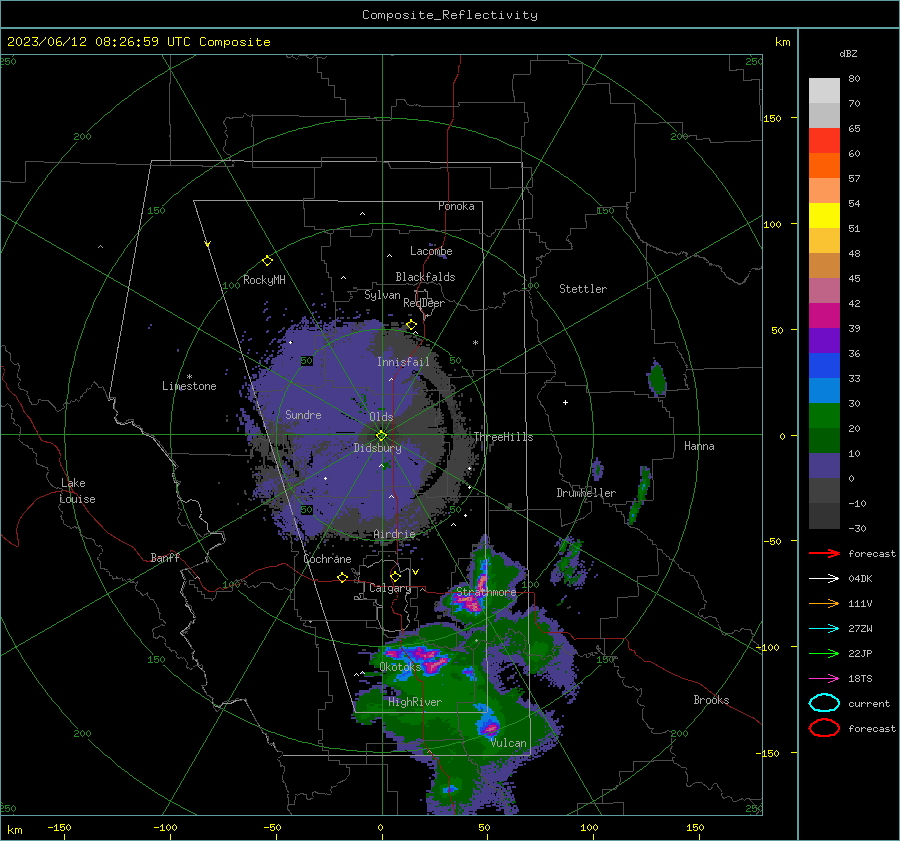The height and width of the screenshot is (841, 900).
Task: Click the cyan current ellipse icon
Action: pyautogui.click(x=824, y=703)
